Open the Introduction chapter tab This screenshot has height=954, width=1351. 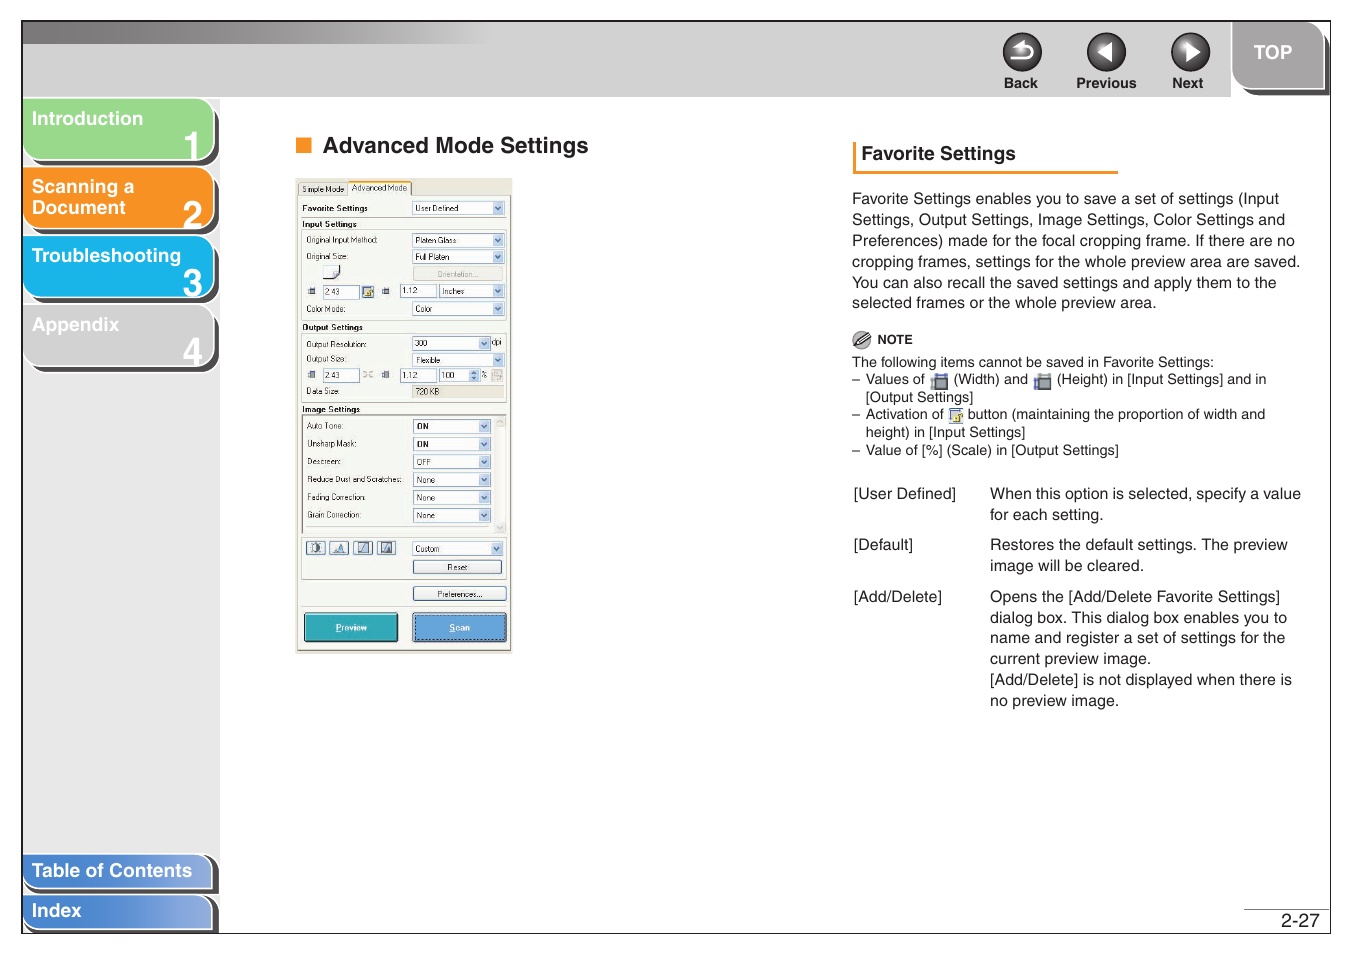[118, 129]
